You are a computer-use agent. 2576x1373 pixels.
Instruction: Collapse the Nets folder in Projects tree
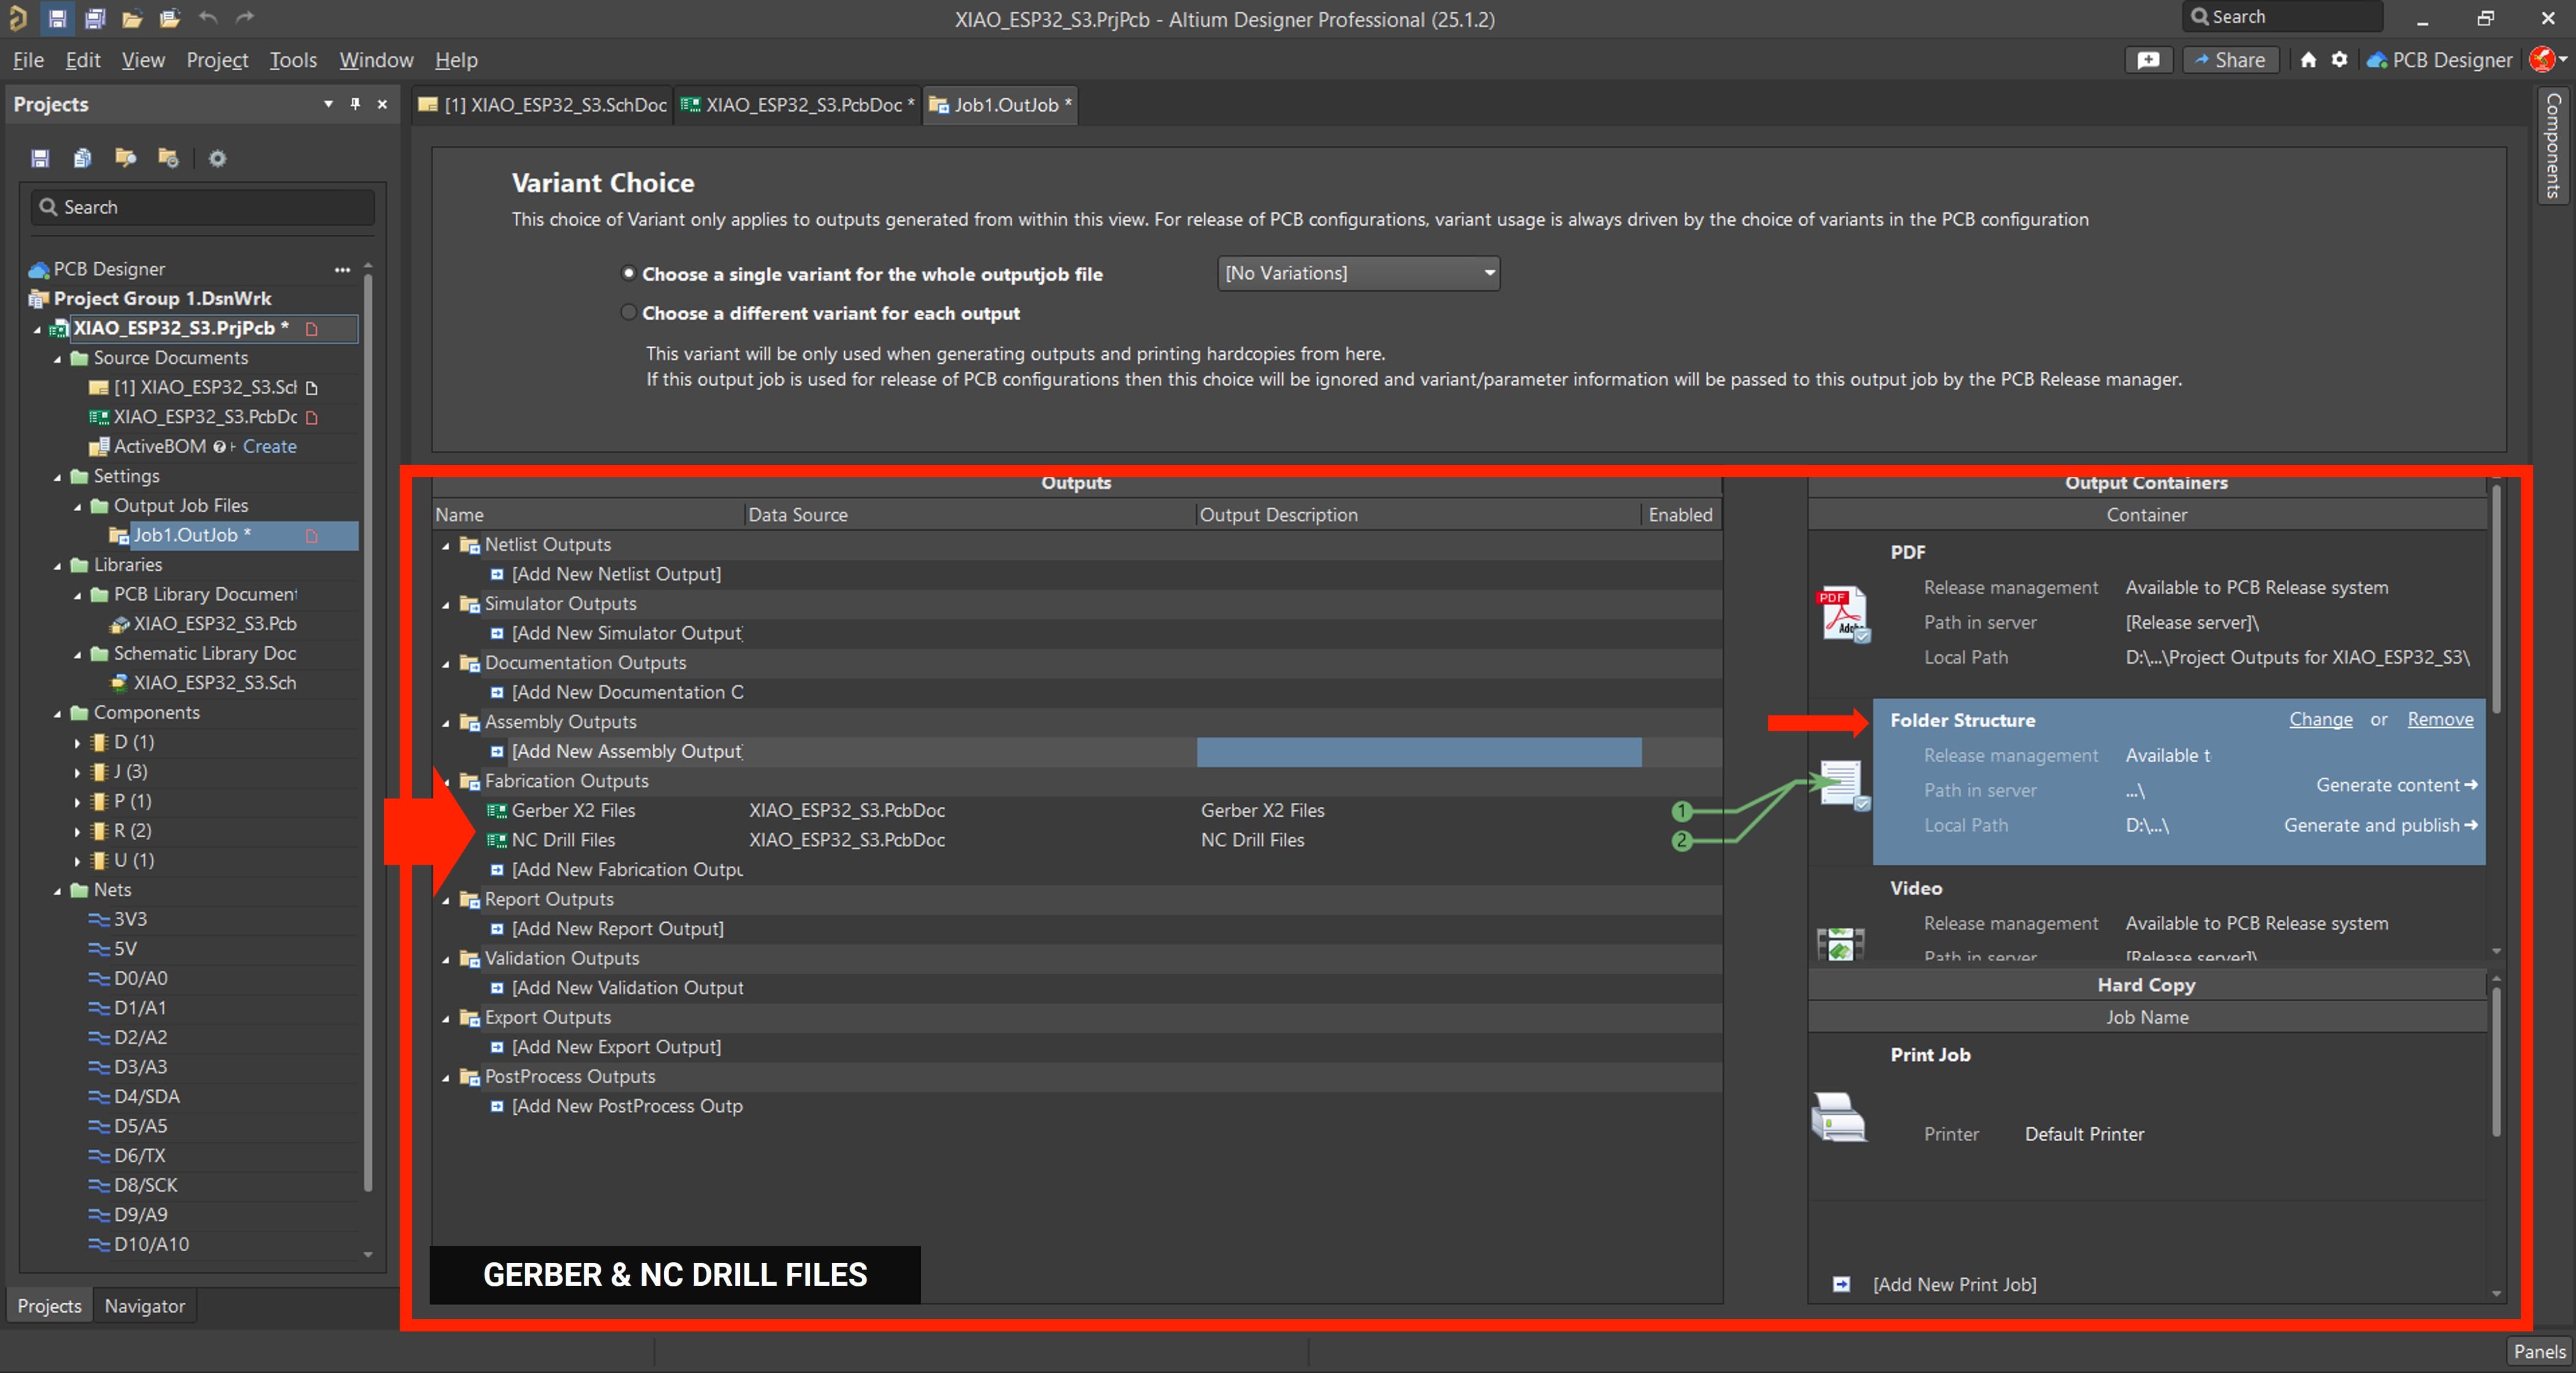(57, 890)
